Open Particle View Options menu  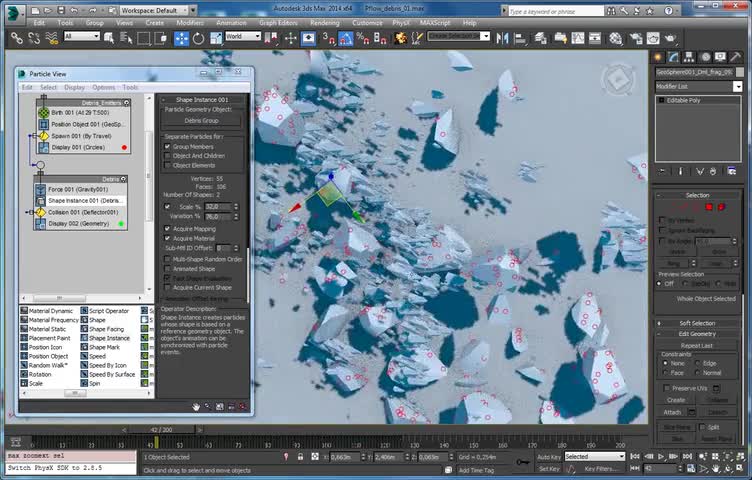point(104,87)
